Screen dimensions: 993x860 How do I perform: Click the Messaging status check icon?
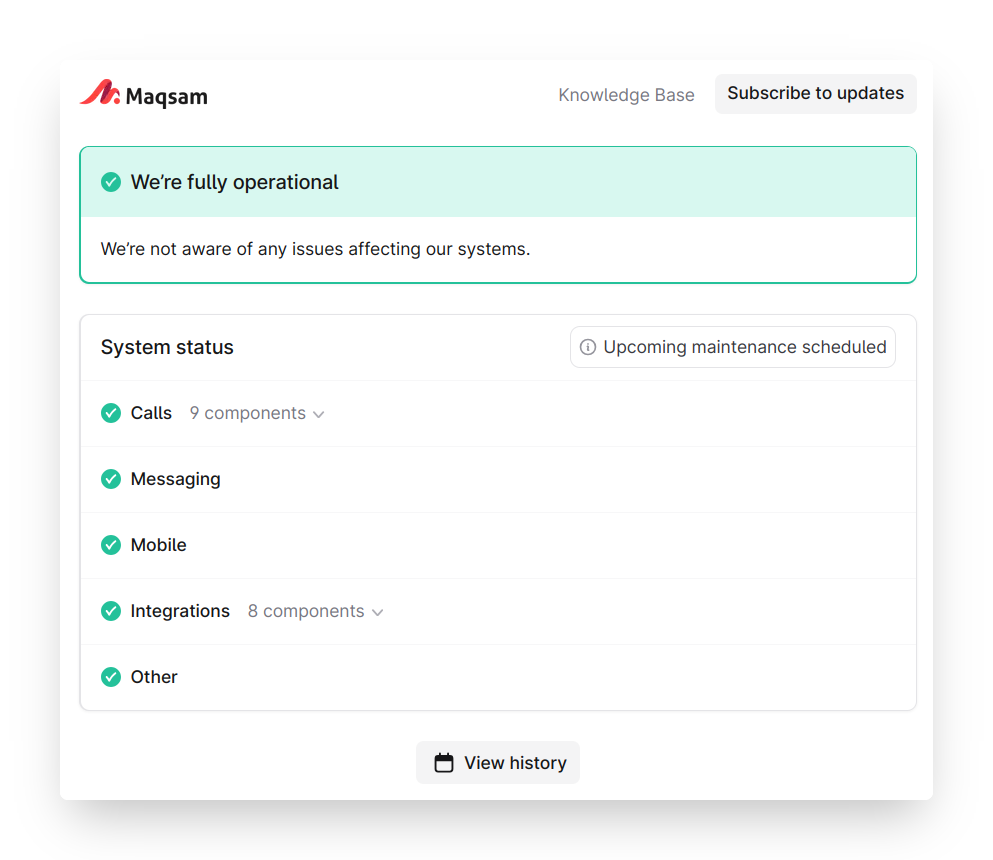point(111,479)
